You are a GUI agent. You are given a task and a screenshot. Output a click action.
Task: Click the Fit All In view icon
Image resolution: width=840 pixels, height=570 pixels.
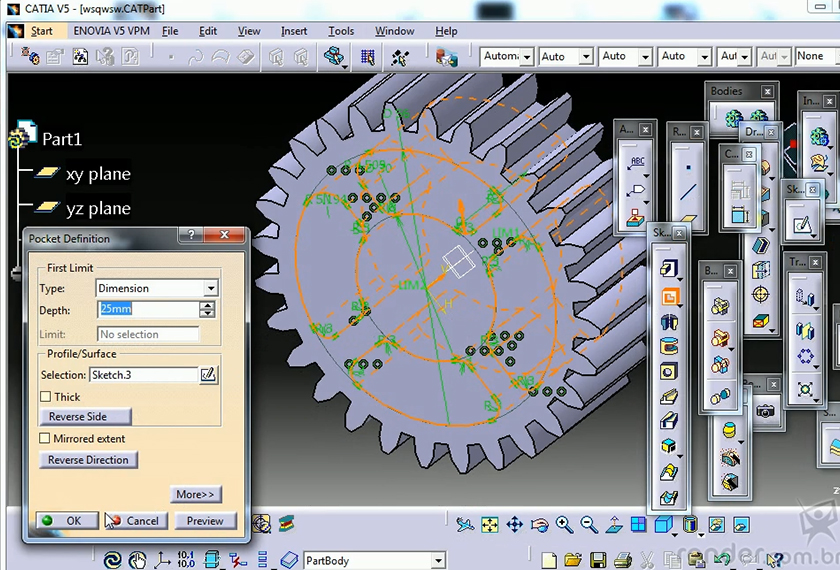coord(490,524)
